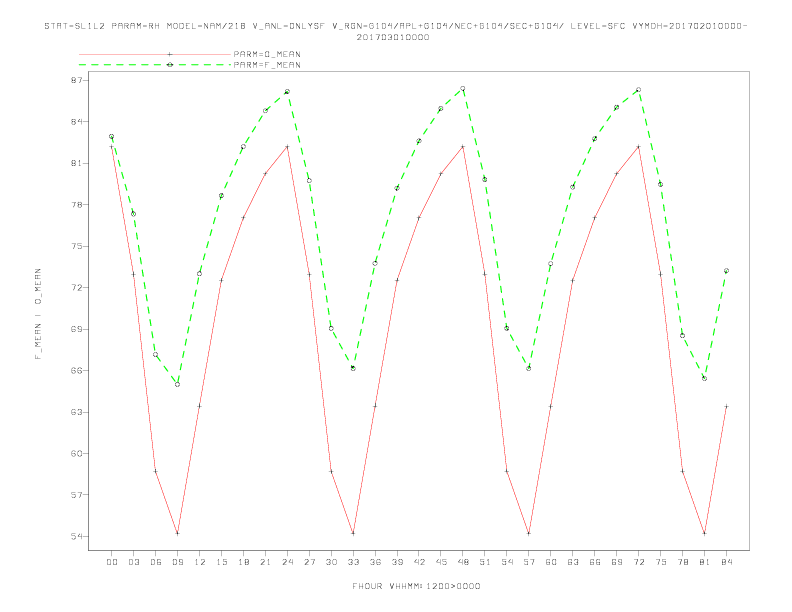The image size is (792, 612).
Task: Click y-axis tick label 57
Action: tap(77, 495)
